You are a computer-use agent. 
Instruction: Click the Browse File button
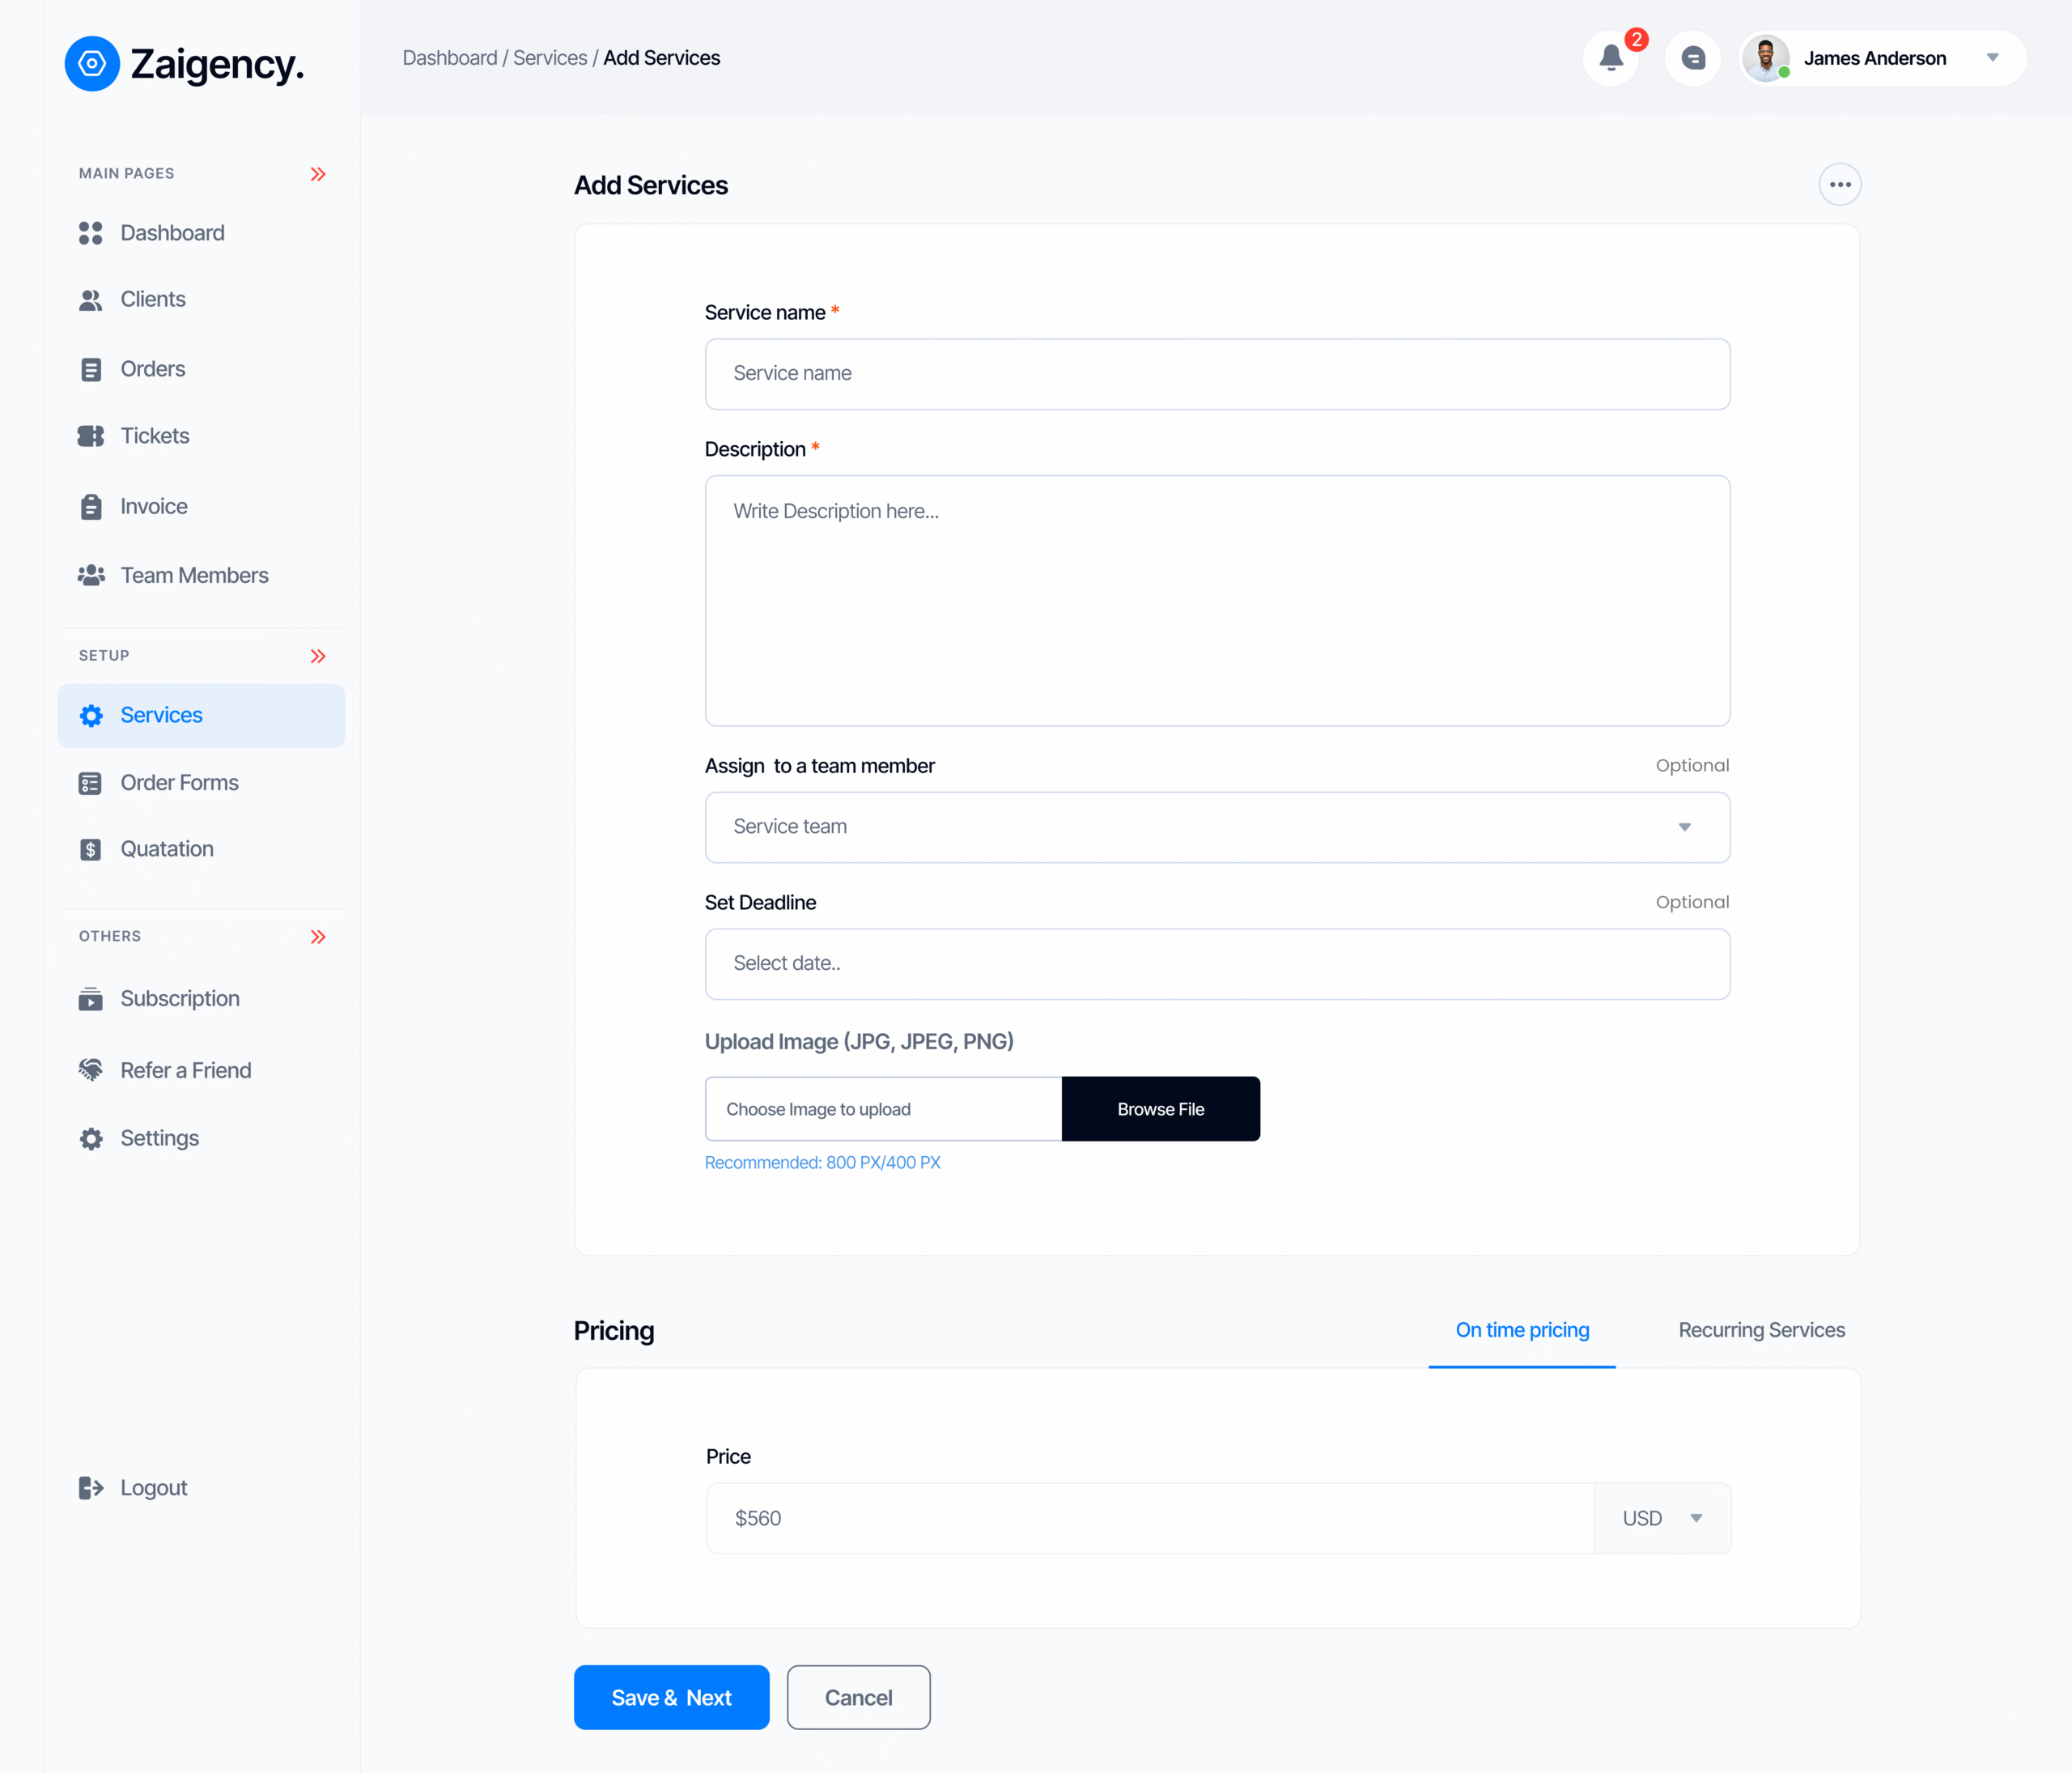pos(1160,1109)
